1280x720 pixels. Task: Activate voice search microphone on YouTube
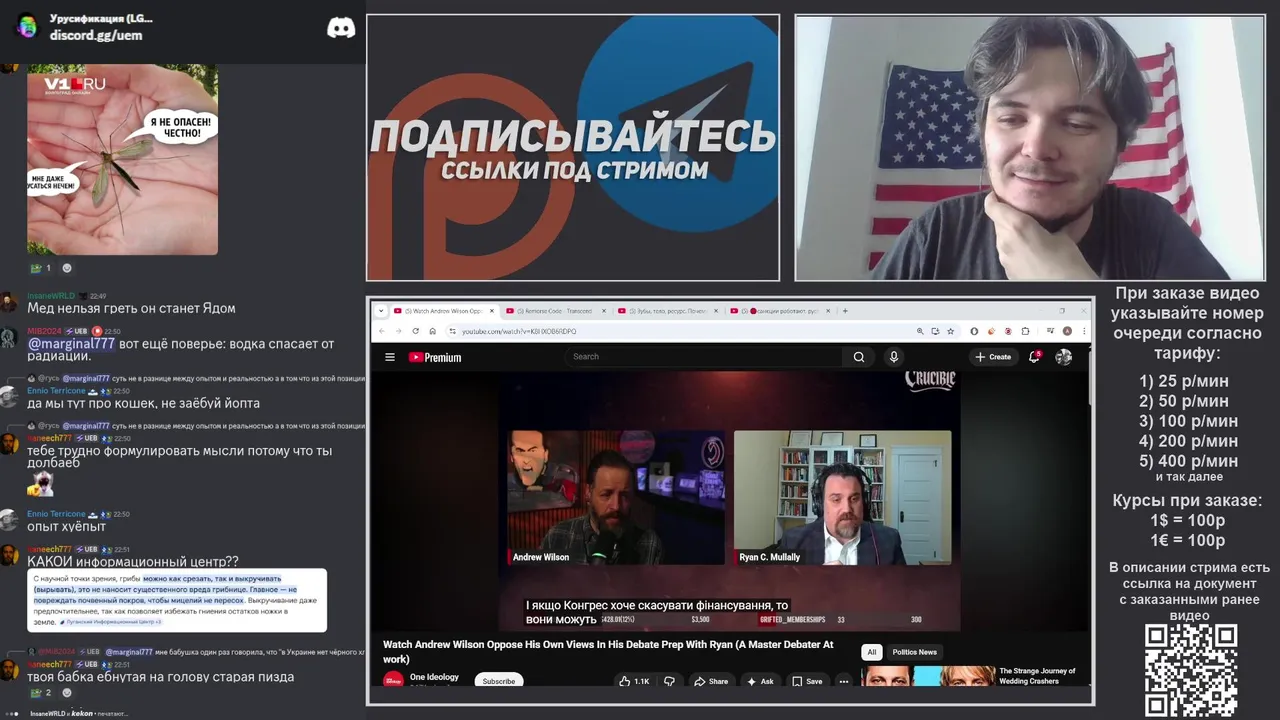point(894,357)
